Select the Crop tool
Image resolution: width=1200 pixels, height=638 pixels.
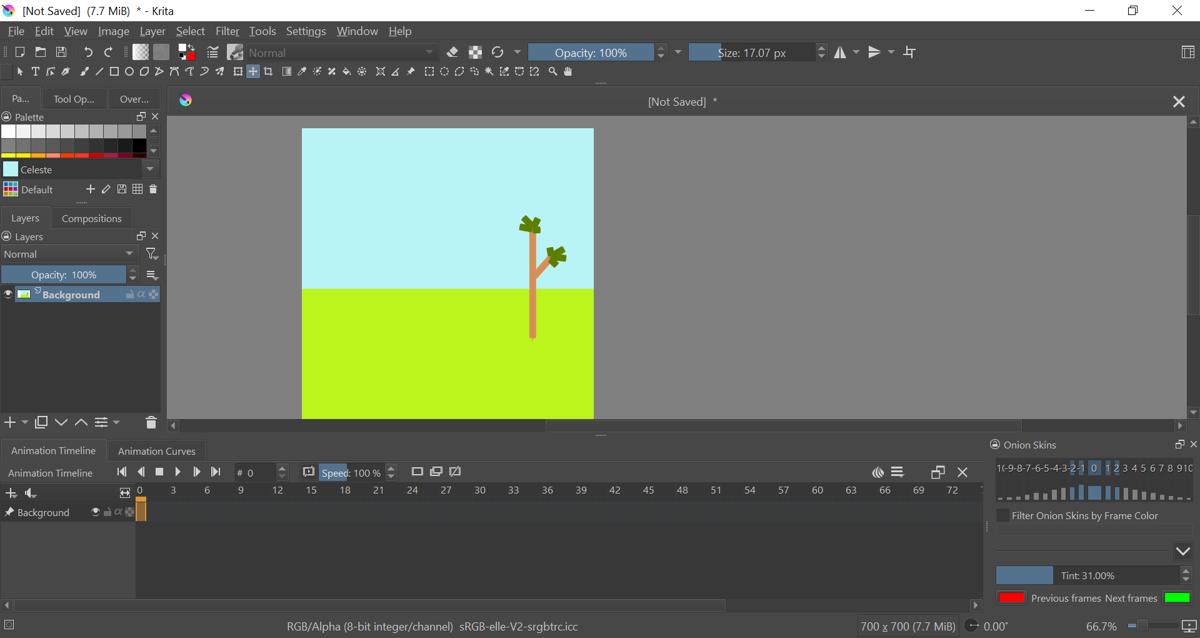[268, 71]
